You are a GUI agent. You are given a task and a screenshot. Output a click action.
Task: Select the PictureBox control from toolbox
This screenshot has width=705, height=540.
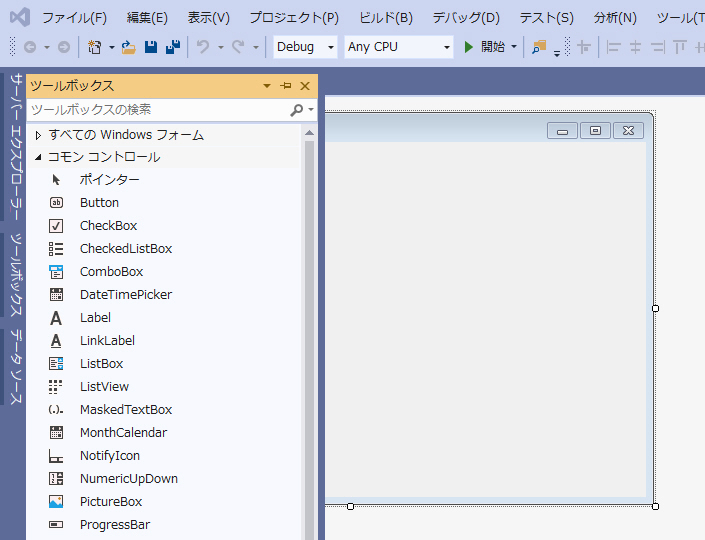[x=110, y=502]
